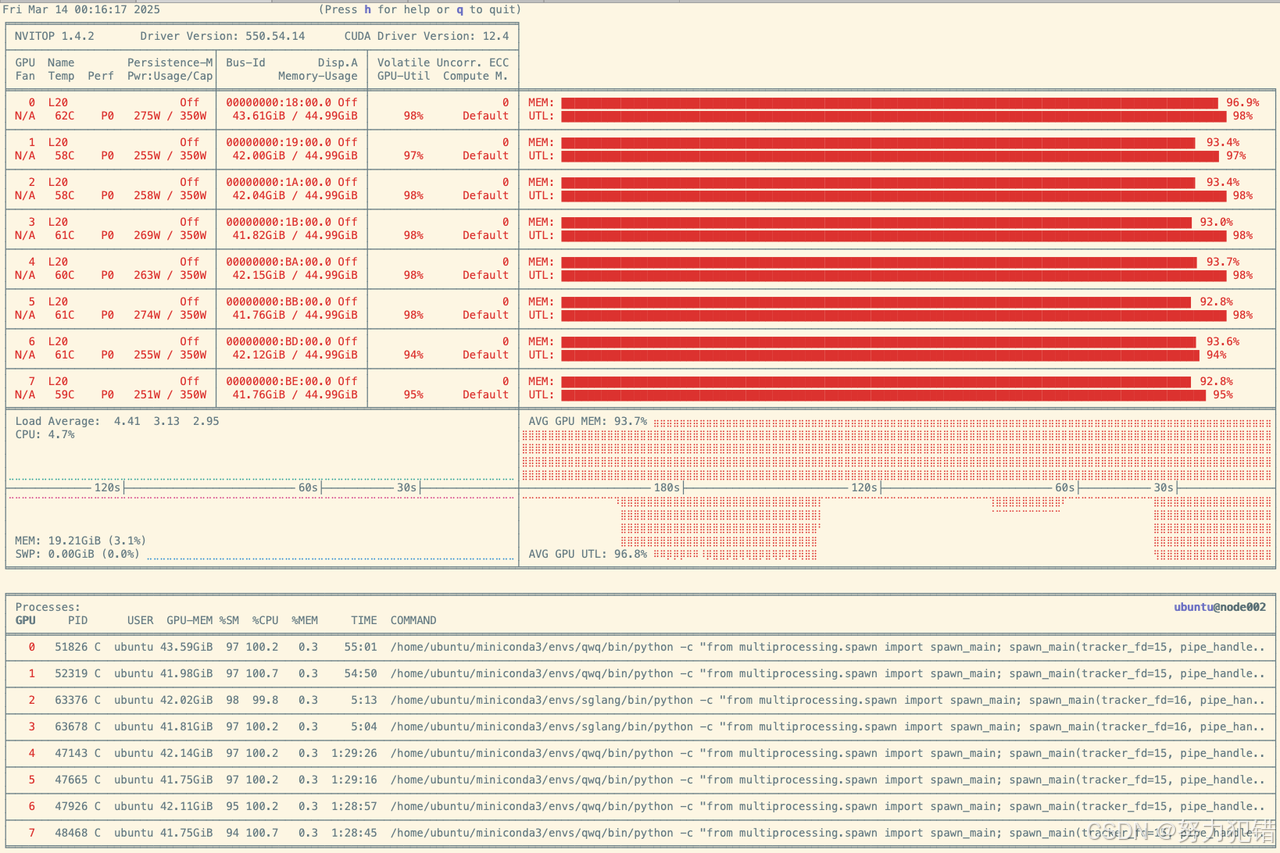Click the COMMAND column header
Screen dimensions: 1280x853
point(413,620)
